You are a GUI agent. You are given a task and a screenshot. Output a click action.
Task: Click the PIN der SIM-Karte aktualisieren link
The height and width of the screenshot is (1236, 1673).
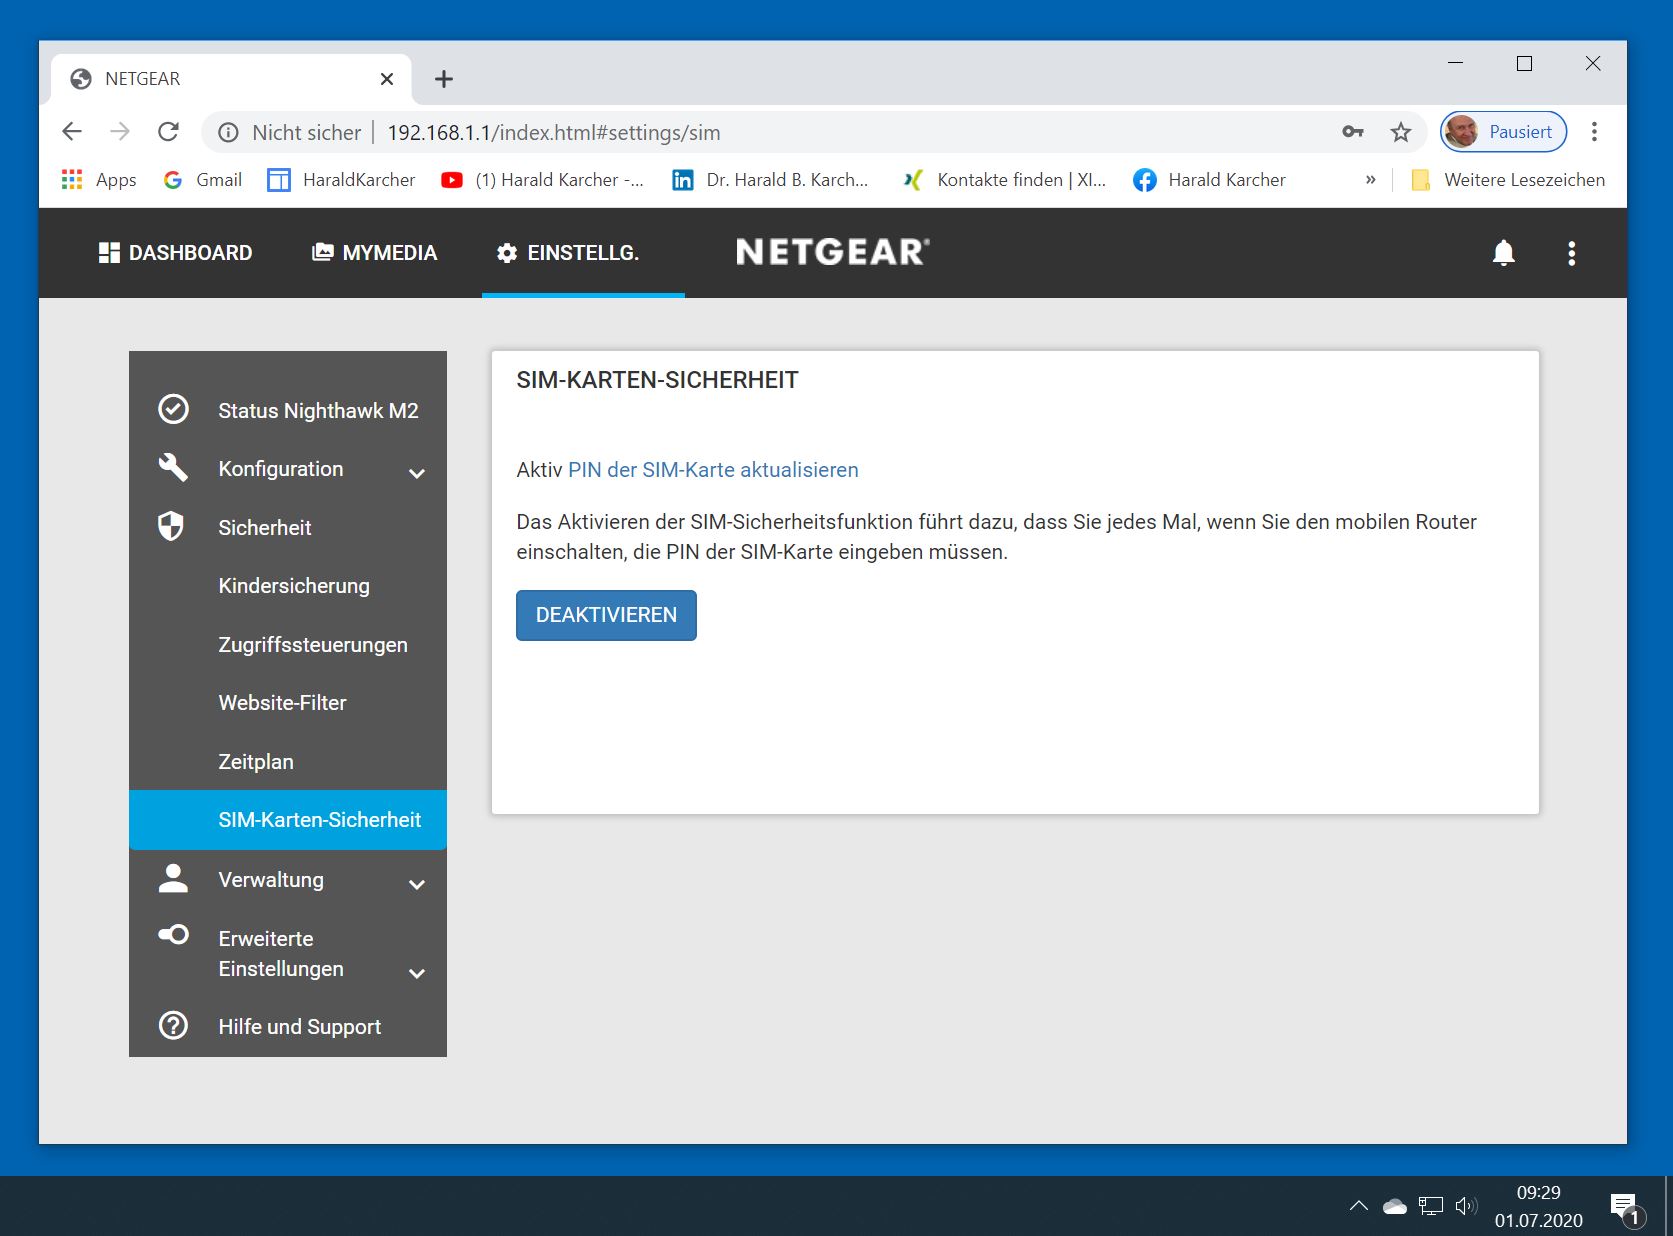[x=713, y=470]
